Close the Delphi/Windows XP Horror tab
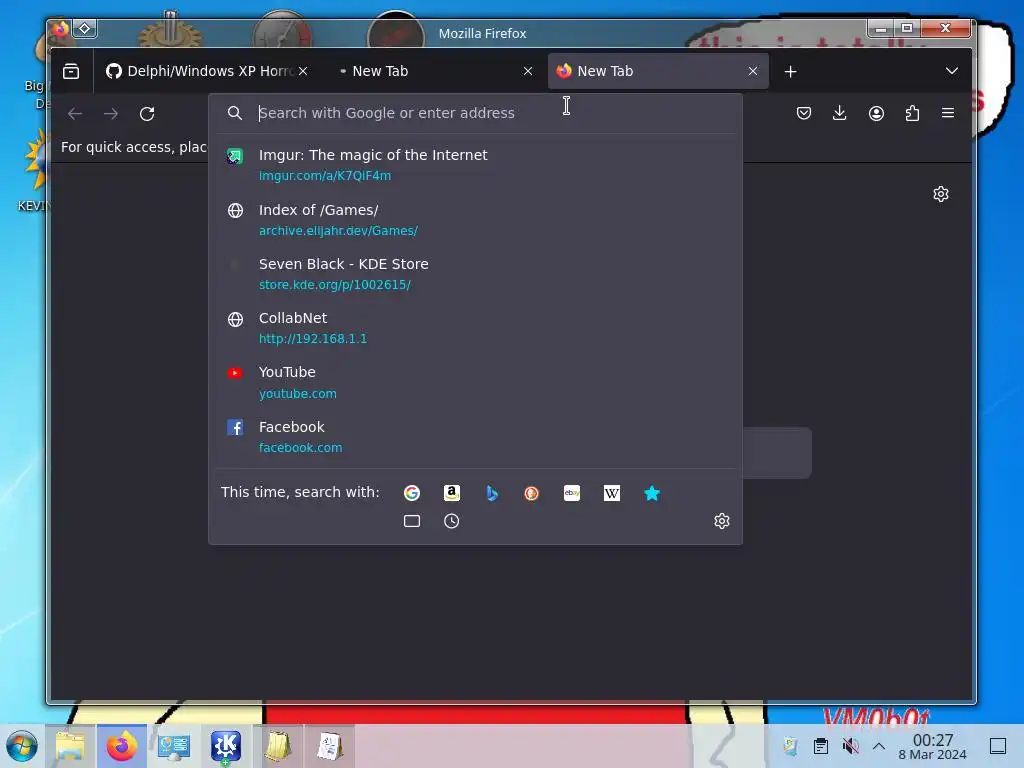Screen dimensions: 1024x768 [303, 71]
